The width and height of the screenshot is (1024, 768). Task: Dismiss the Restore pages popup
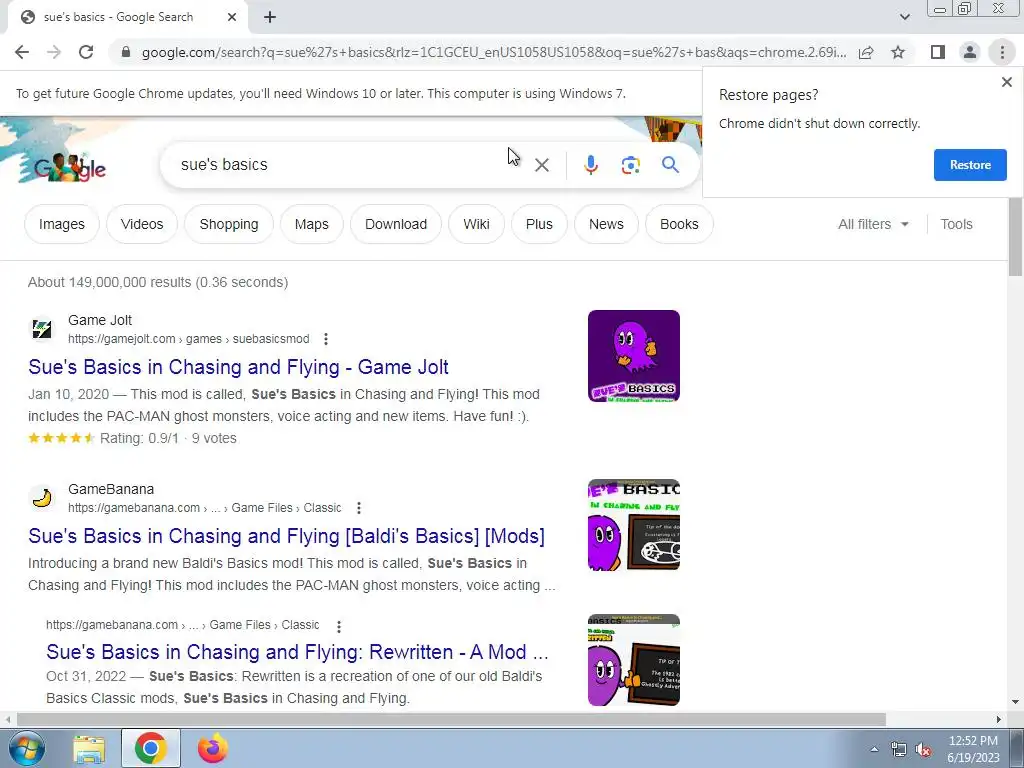(1006, 82)
